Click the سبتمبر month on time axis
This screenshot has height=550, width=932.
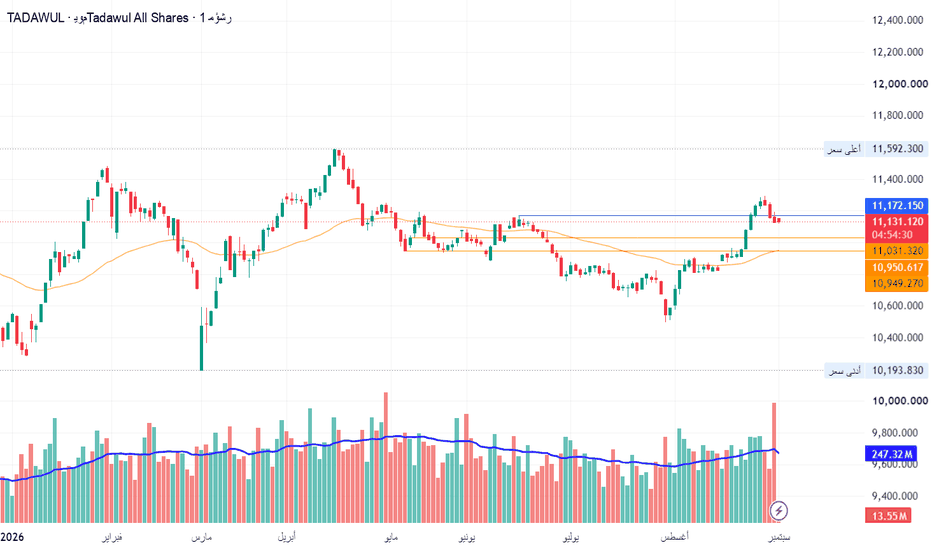779,538
